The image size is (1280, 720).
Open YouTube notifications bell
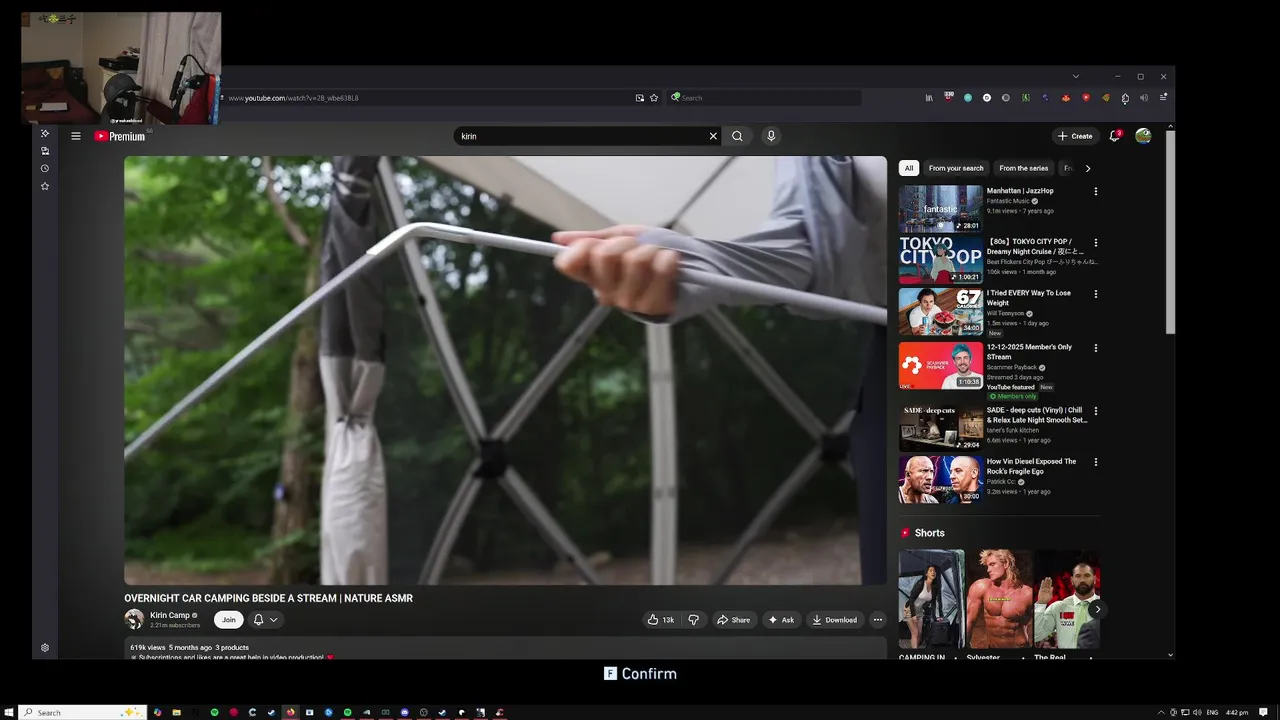(x=1114, y=136)
